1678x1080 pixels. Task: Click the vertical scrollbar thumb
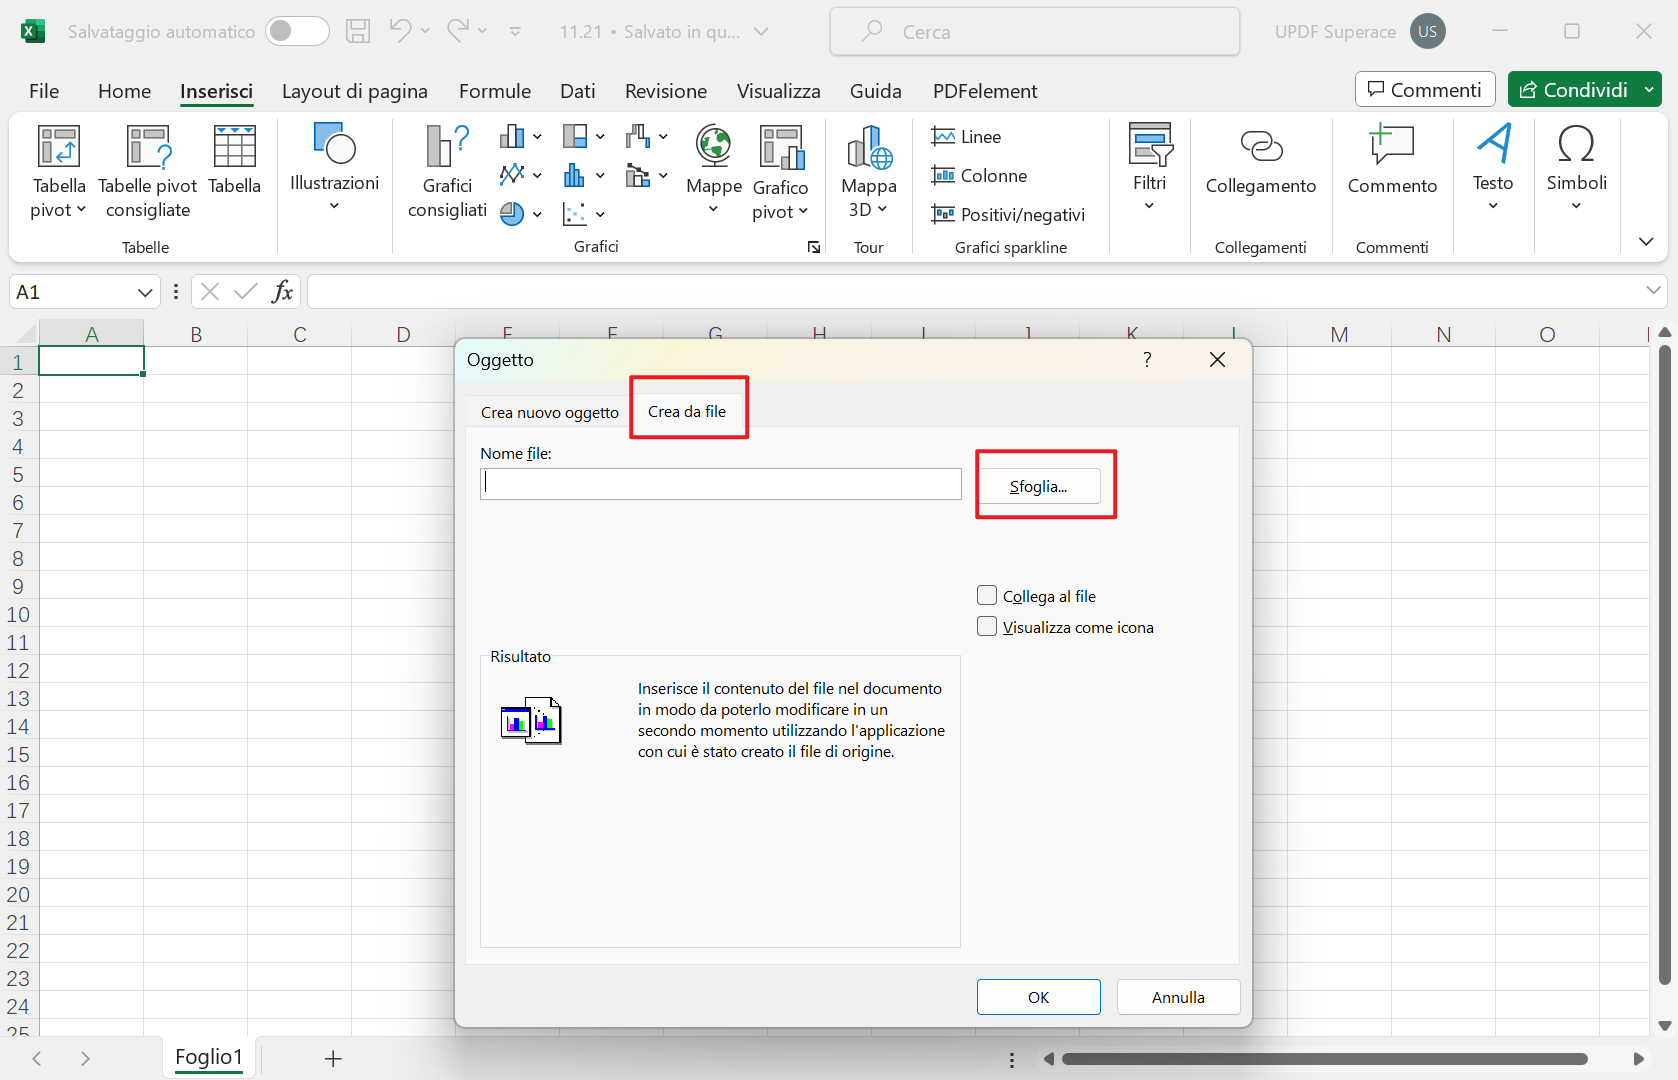click(1664, 665)
